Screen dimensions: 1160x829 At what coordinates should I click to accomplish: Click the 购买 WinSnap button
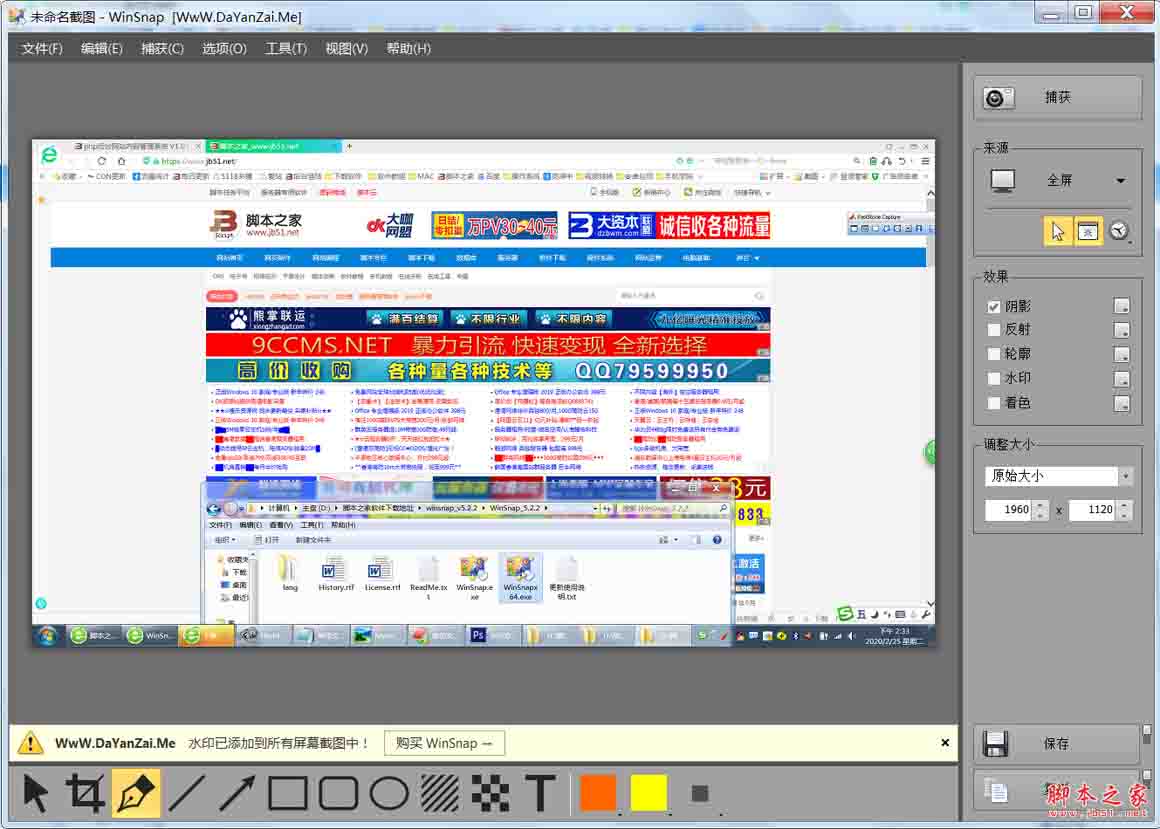pos(445,743)
